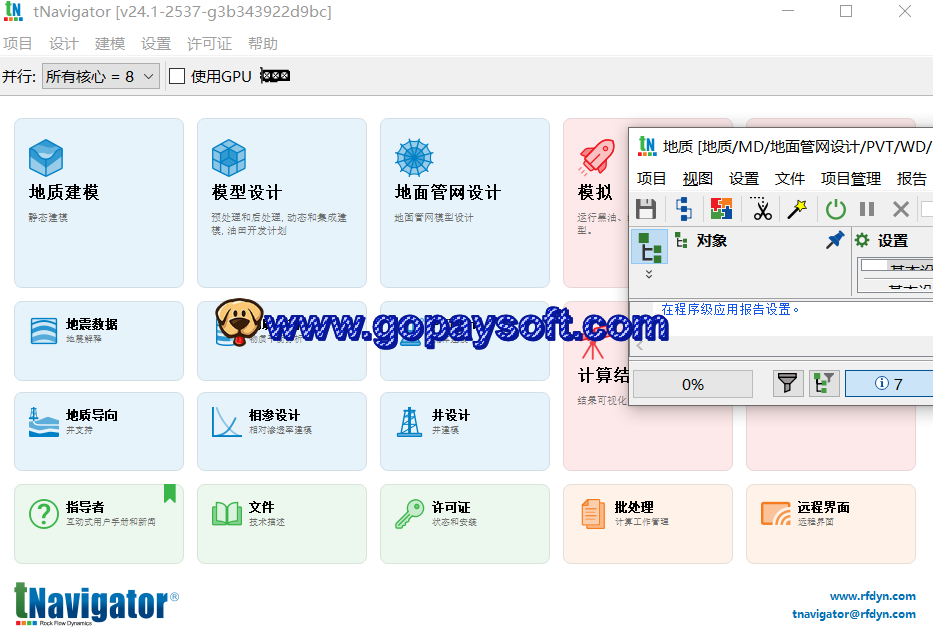
Task: Click the tNavigator logo at bottom
Action: pos(96,604)
